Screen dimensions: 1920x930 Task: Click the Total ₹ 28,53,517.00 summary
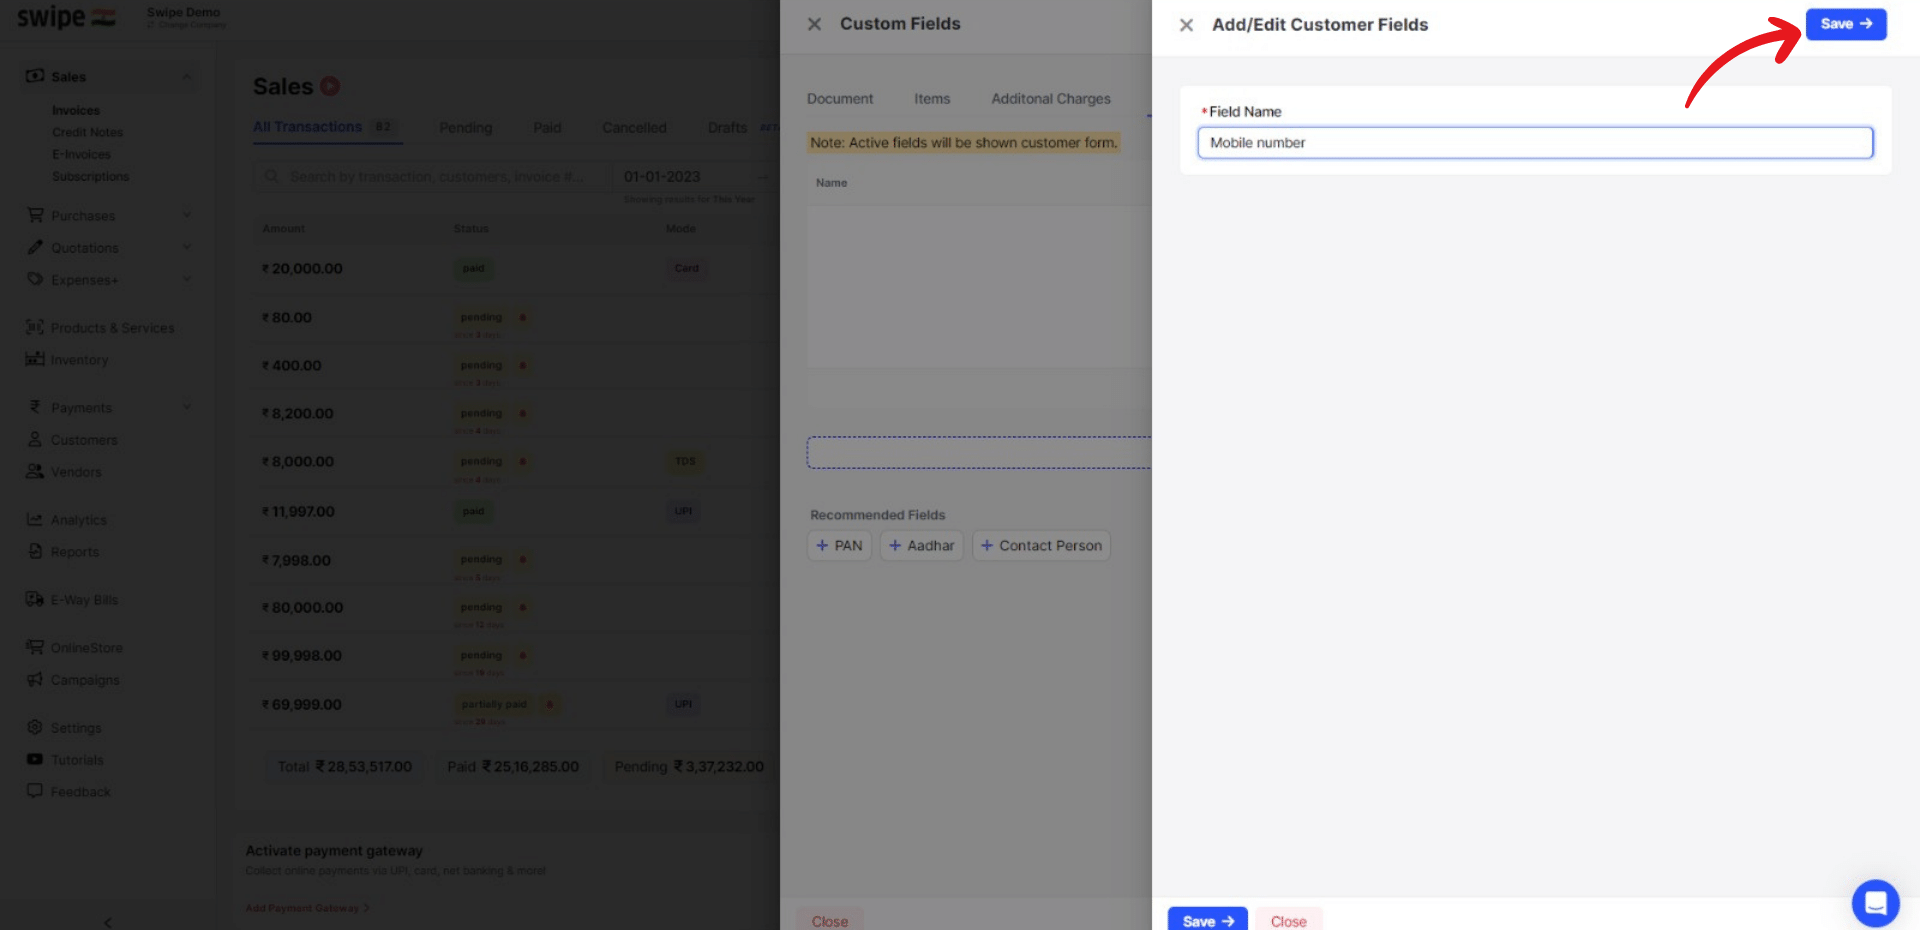tap(345, 767)
